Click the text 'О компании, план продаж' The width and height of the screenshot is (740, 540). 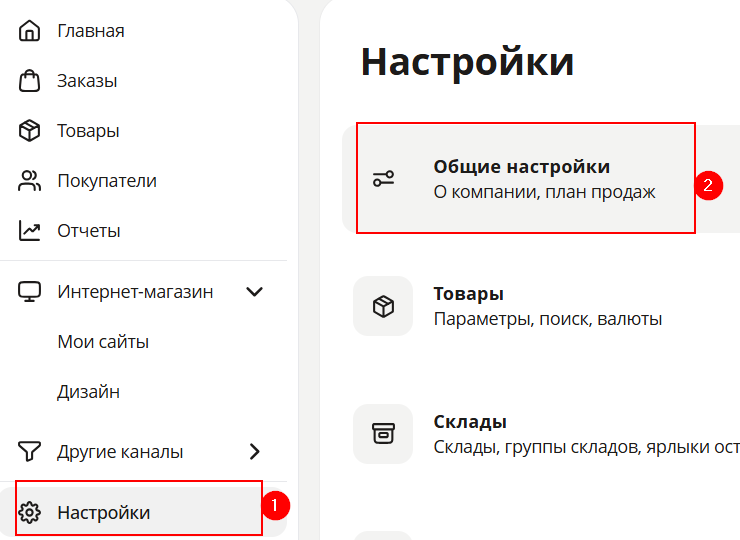[544, 192]
